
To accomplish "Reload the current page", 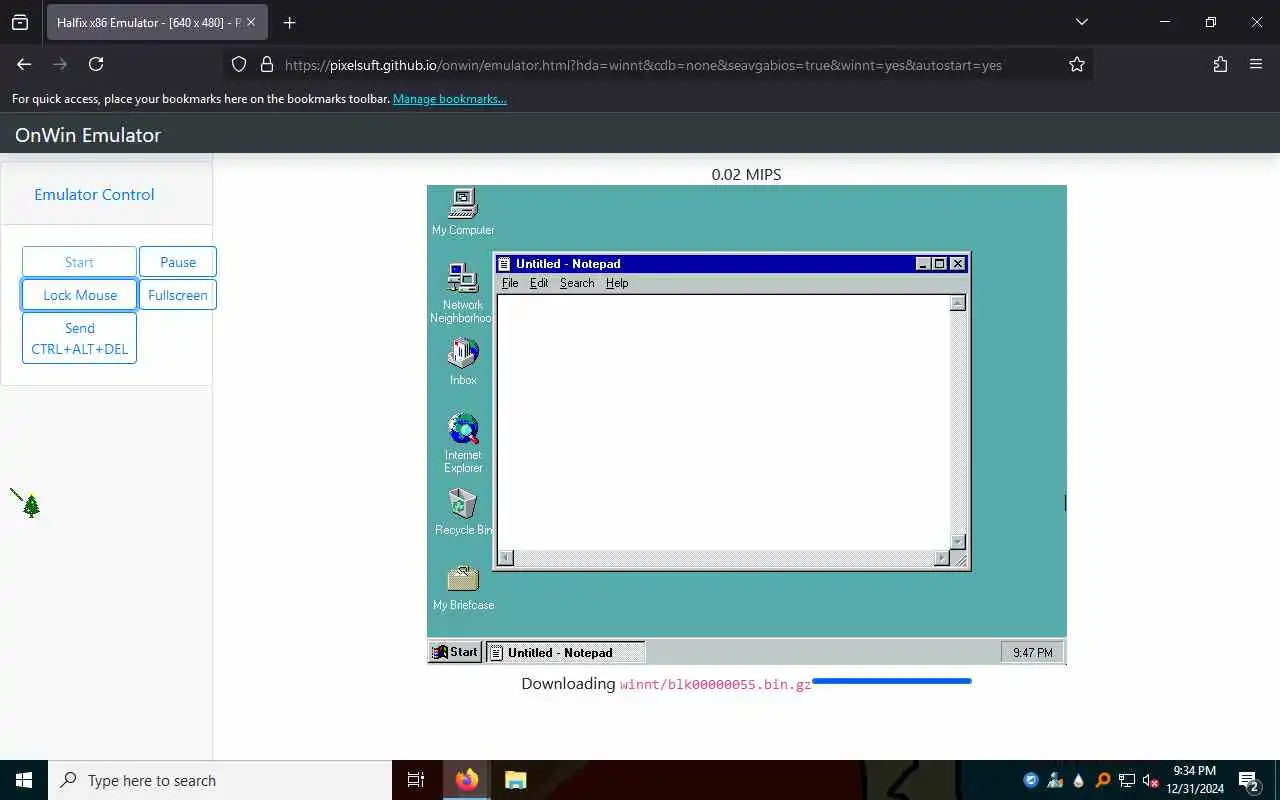I will [x=96, y=64].
